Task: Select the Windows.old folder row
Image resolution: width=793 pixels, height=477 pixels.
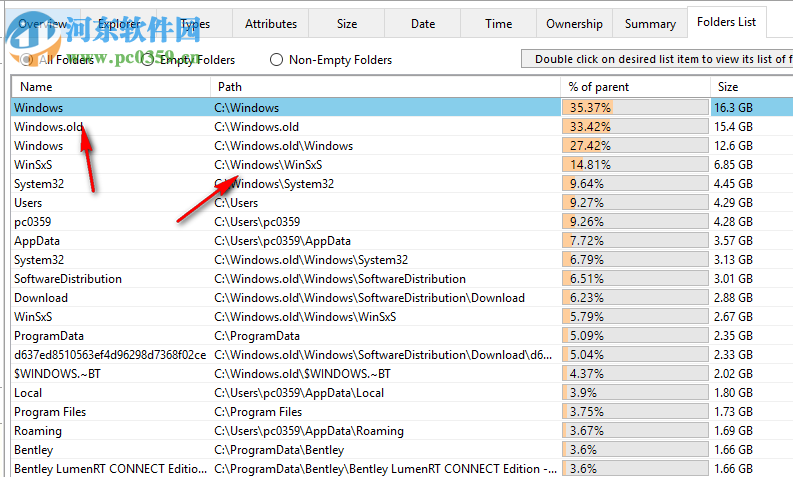Action: coord(402,126)
